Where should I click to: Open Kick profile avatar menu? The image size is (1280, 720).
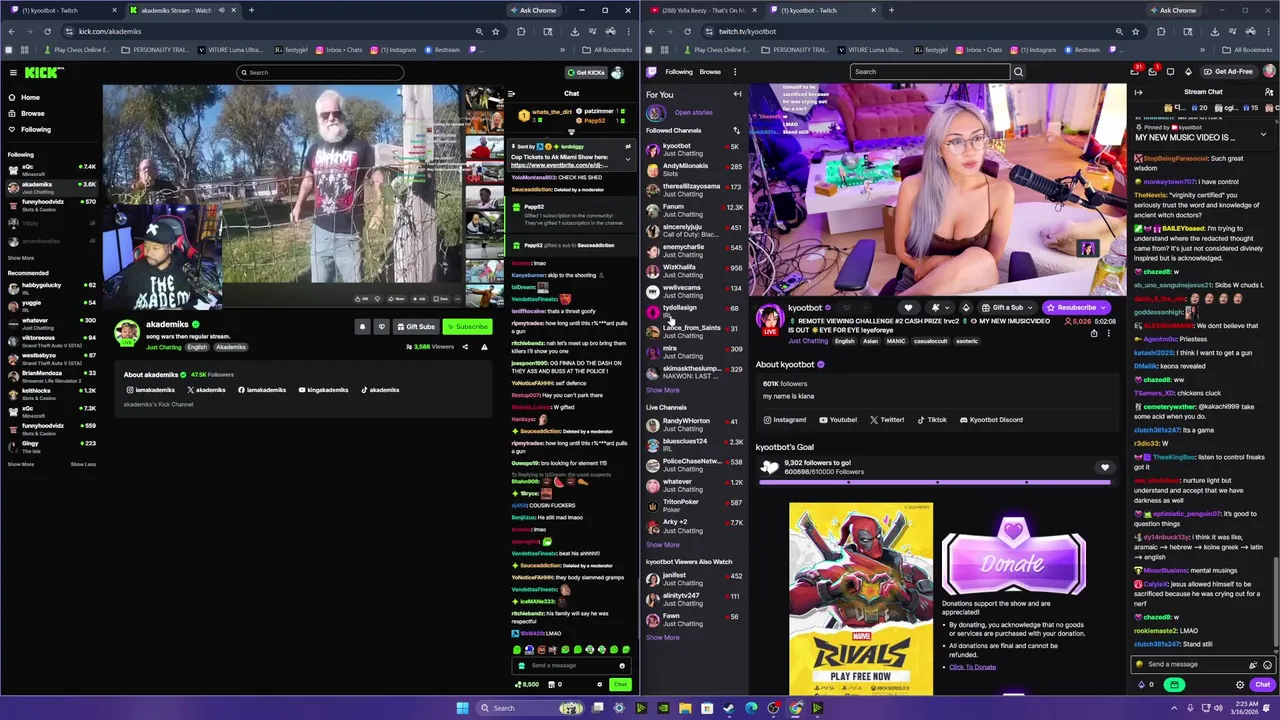[x=617, y=72]
